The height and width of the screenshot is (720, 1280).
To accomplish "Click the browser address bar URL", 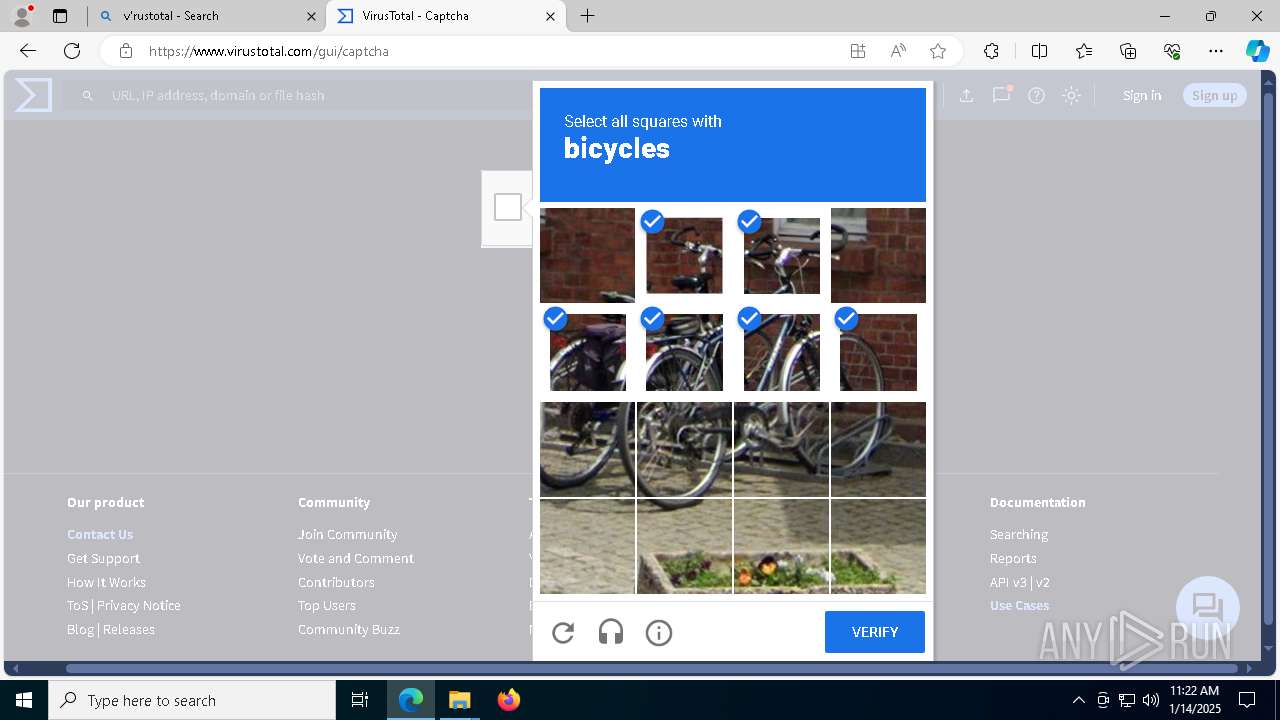I will (269, 51).
